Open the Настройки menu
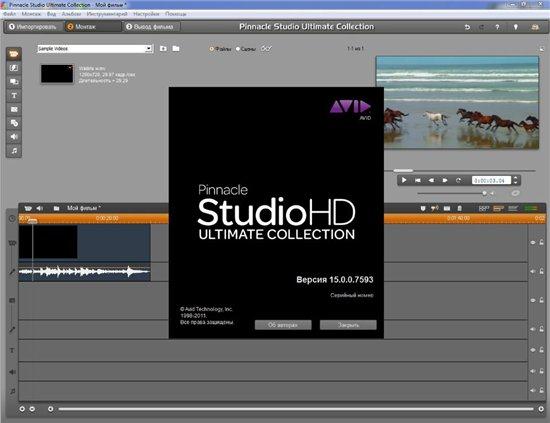The width and height of the screenshot is (550, 423). (x=146, y=14)
